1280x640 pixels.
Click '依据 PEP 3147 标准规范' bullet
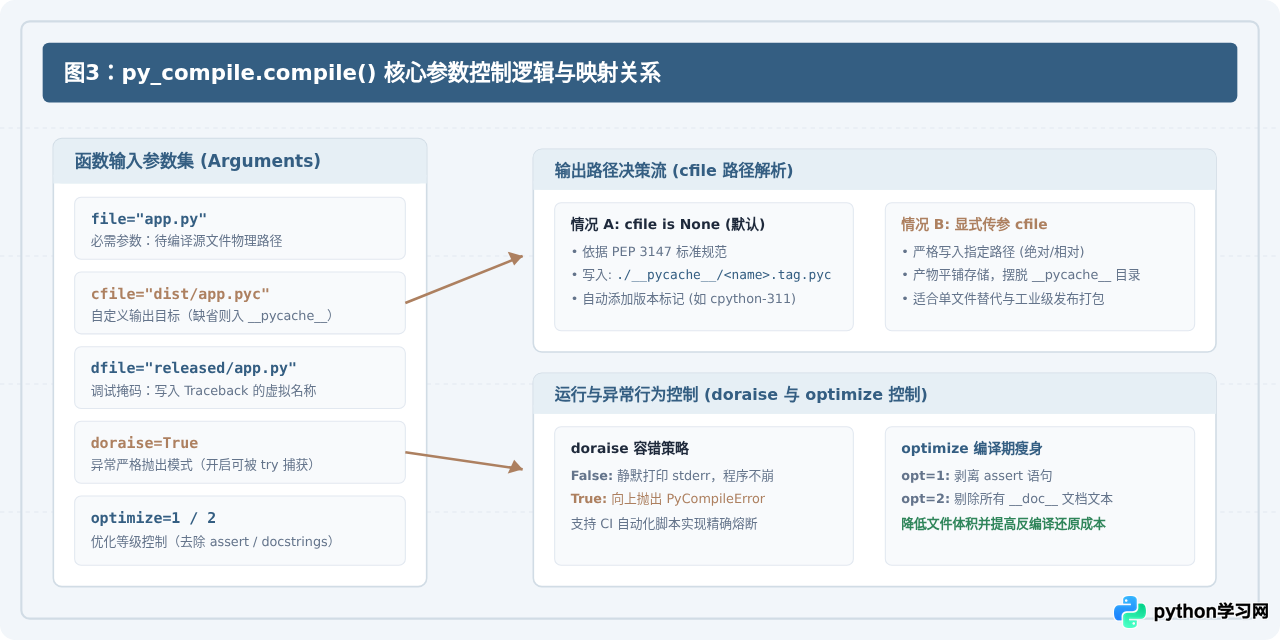[648, 252]
